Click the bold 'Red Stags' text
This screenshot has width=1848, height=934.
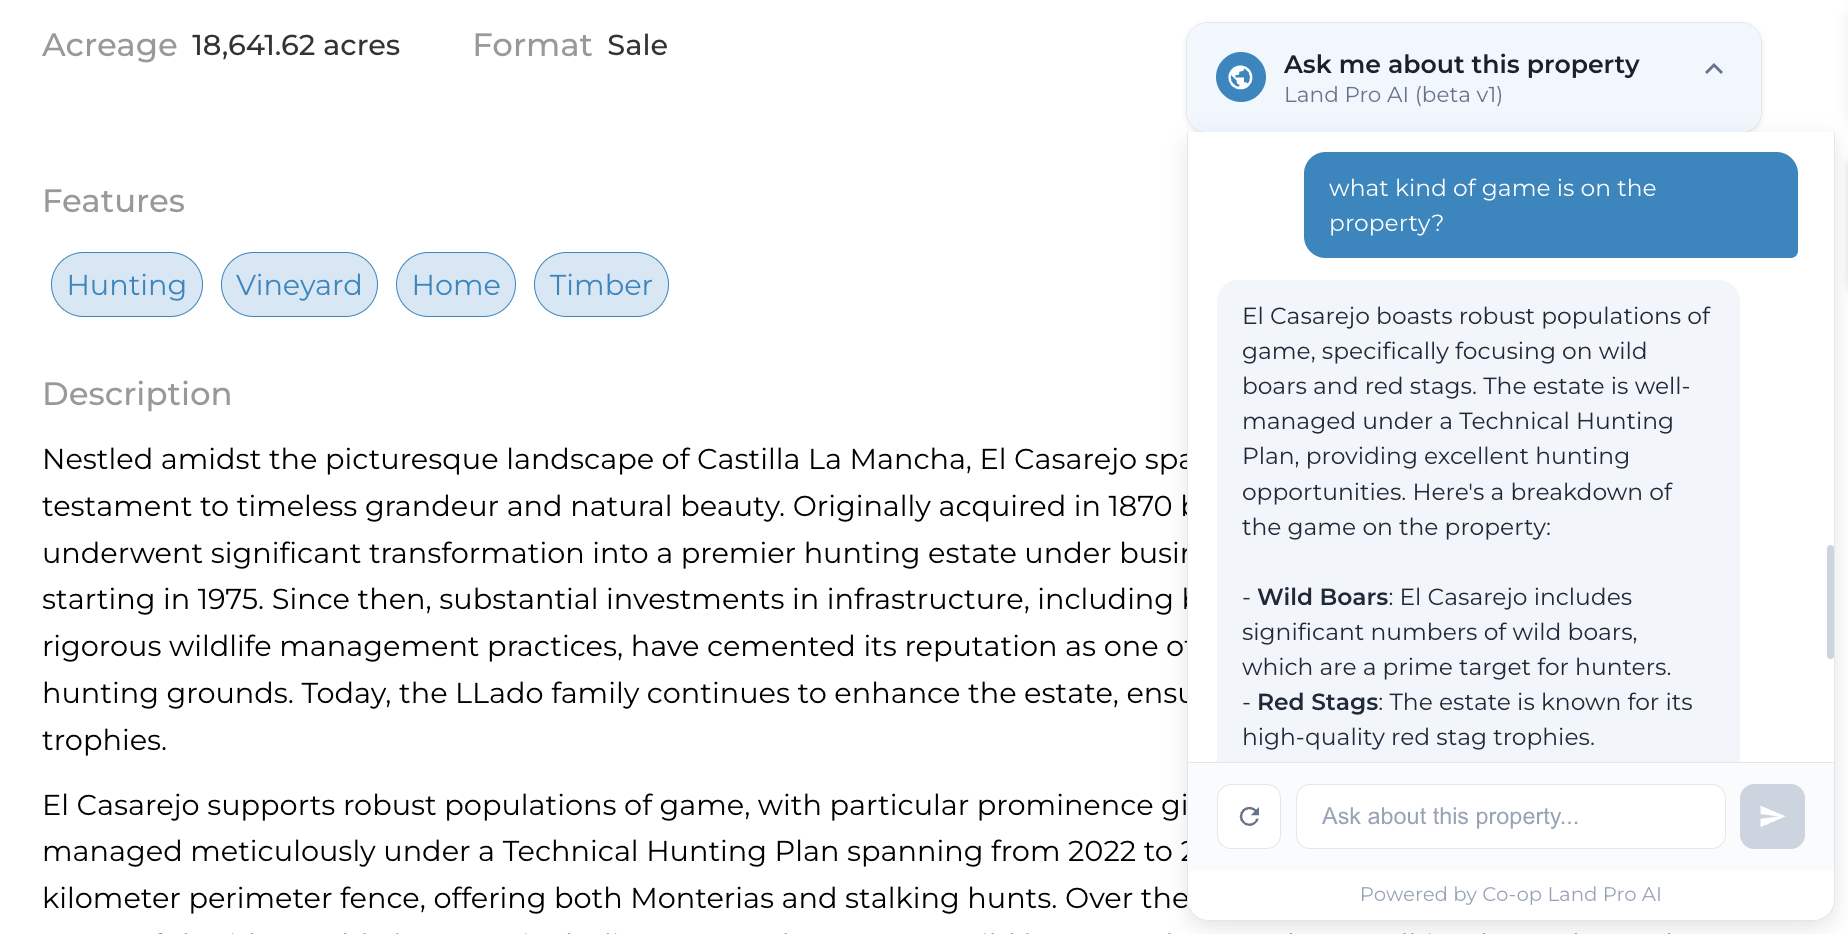1317,702
